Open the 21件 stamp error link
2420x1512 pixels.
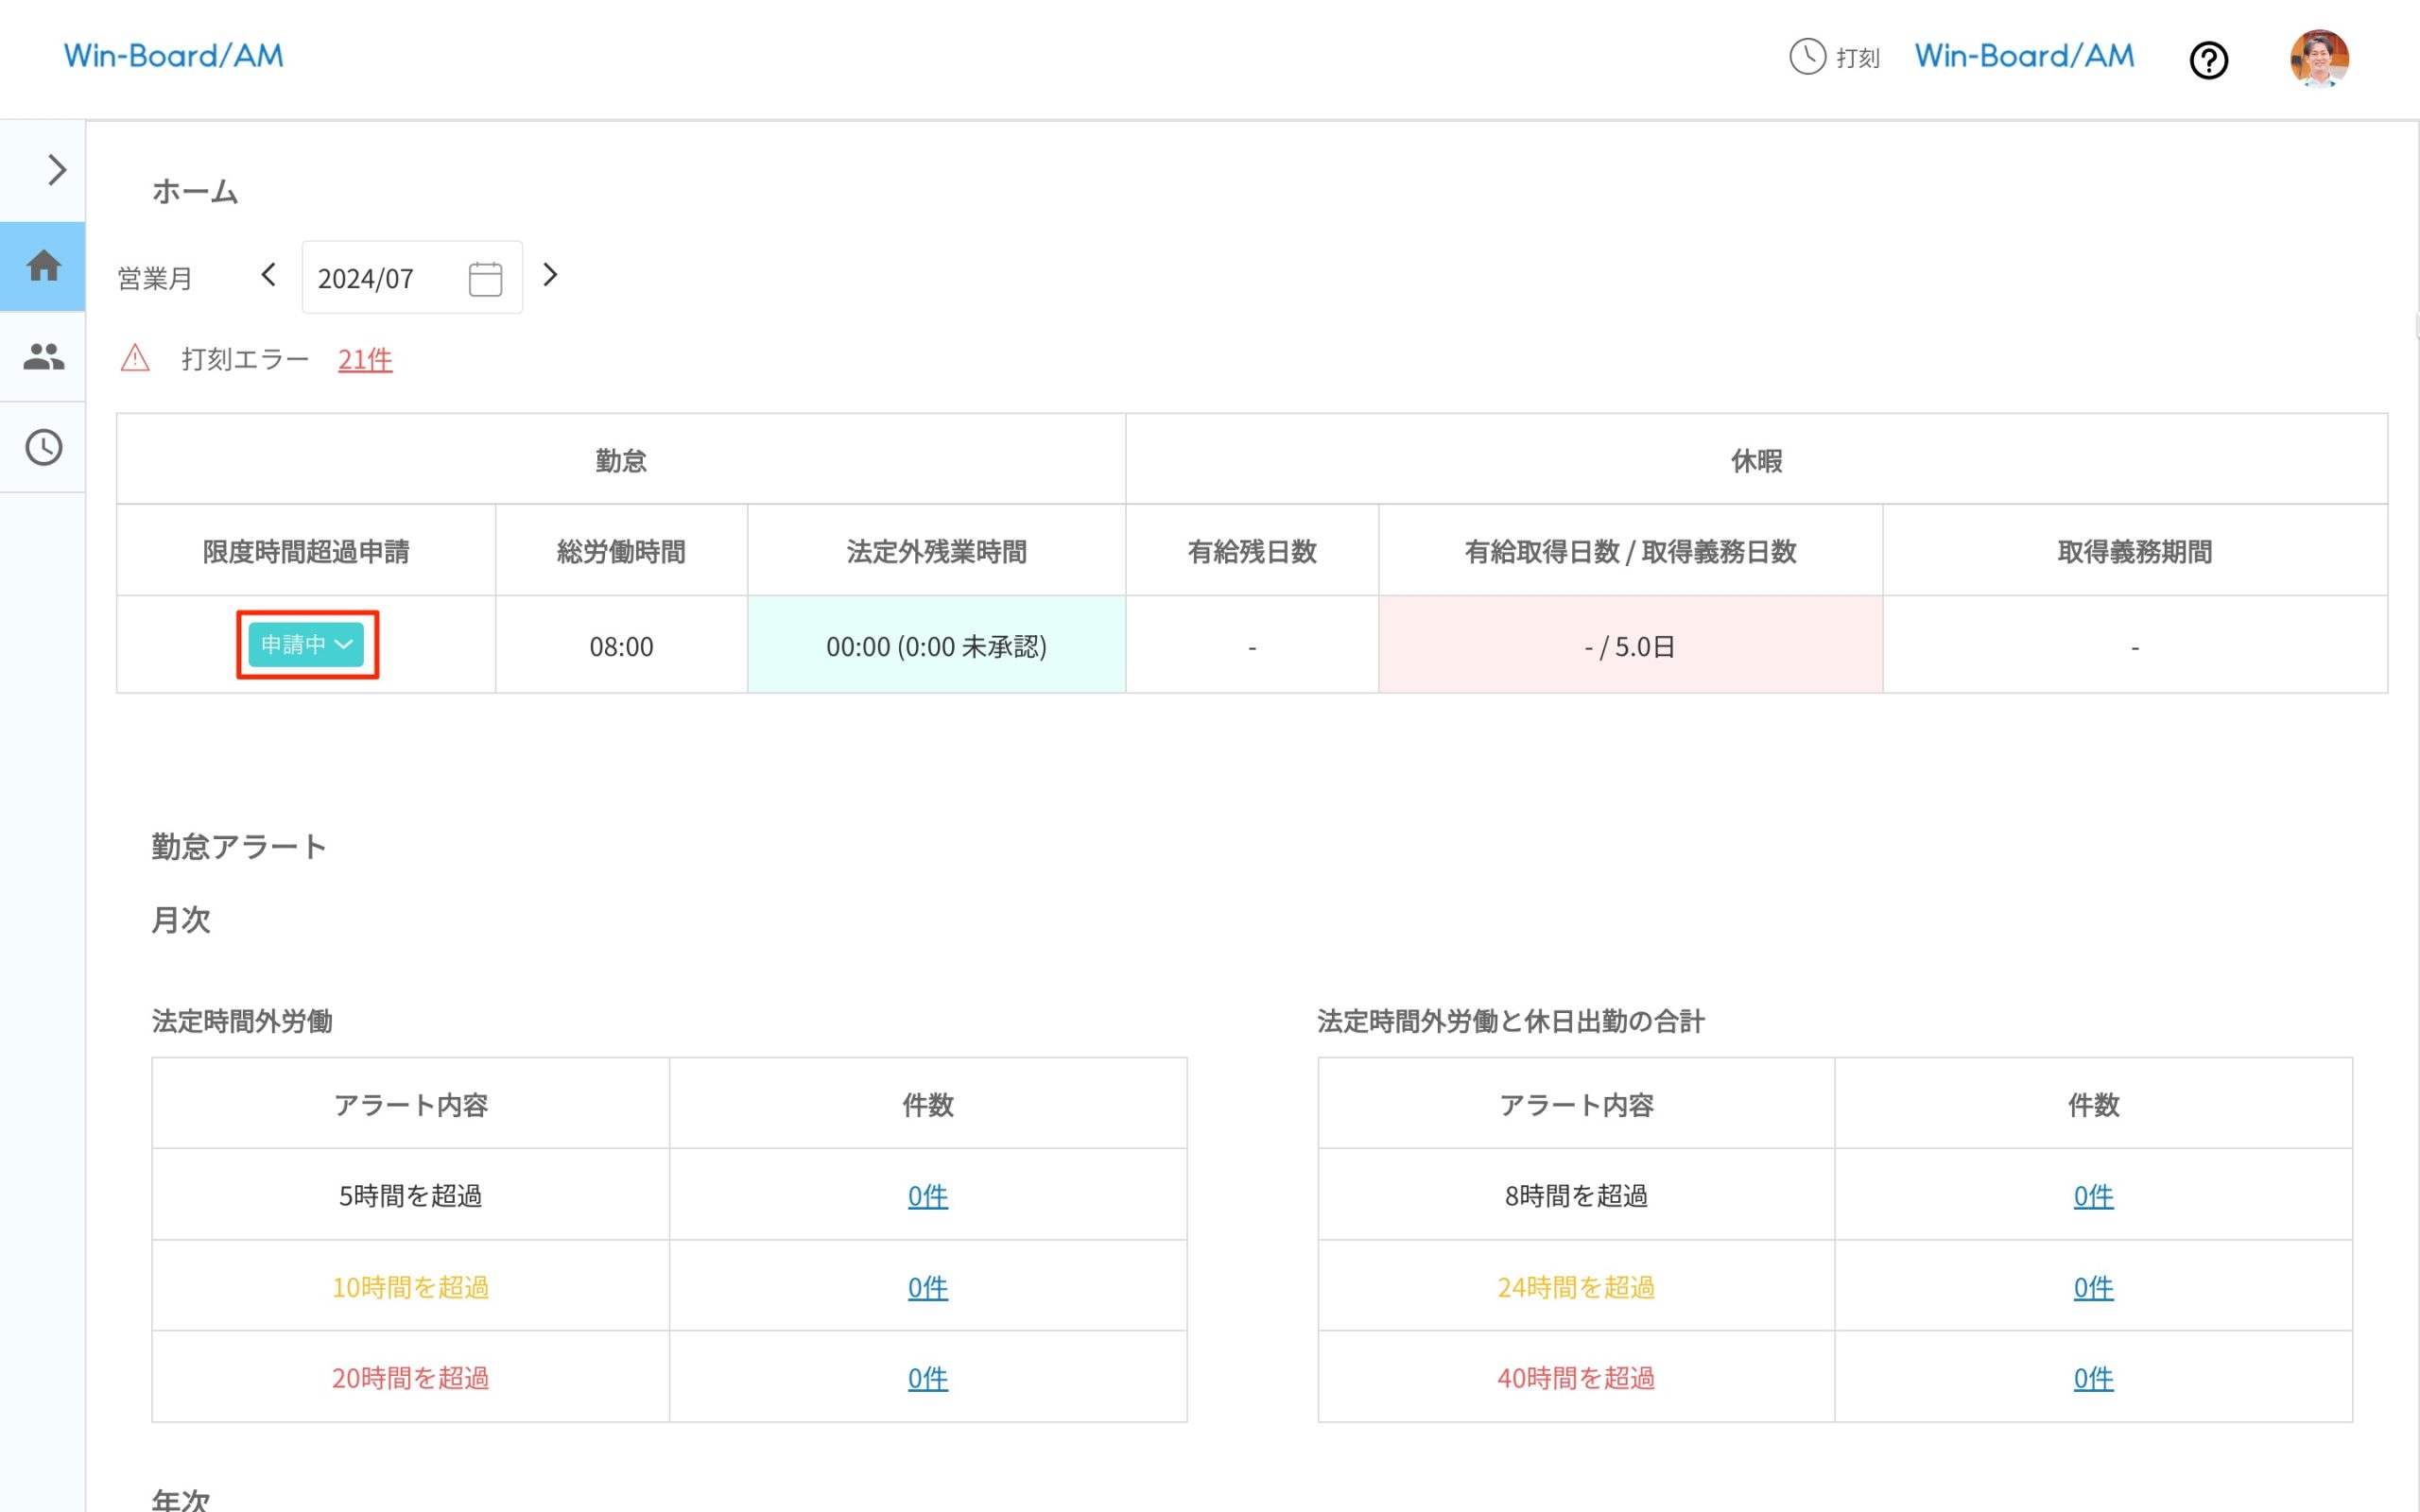(x=365, y=359)
